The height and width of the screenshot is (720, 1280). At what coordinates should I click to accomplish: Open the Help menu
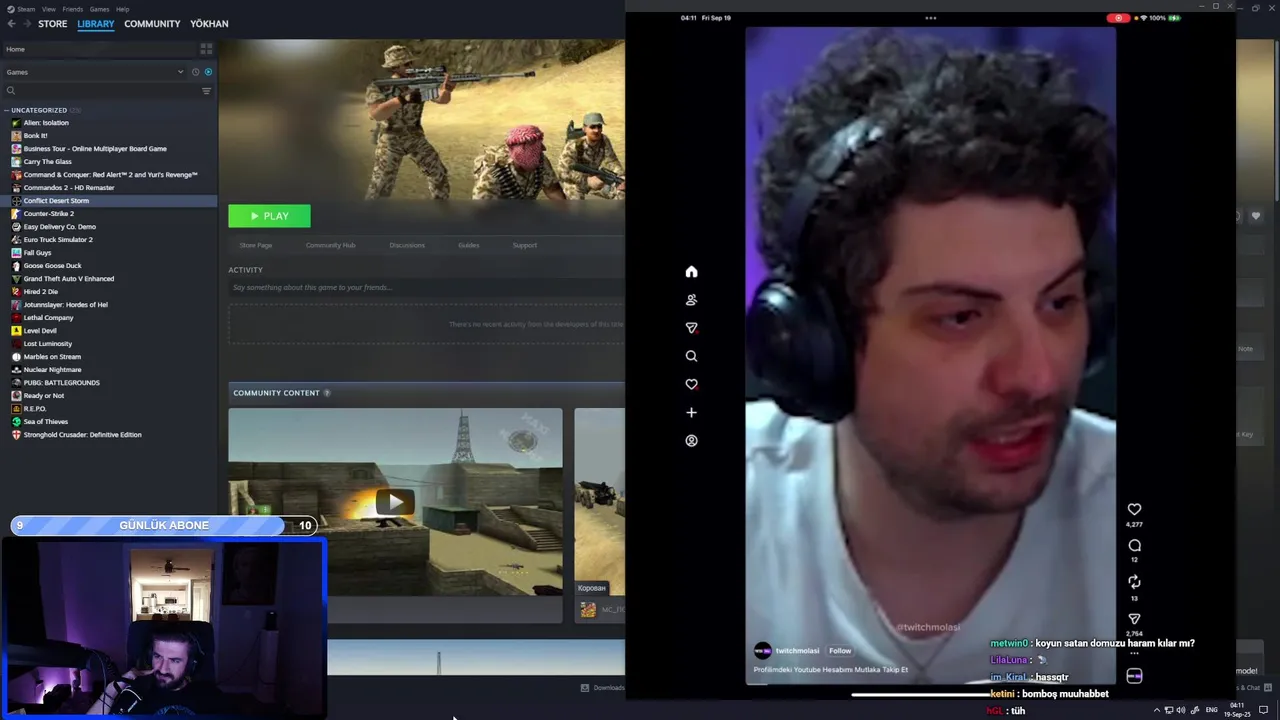(122, 9)
